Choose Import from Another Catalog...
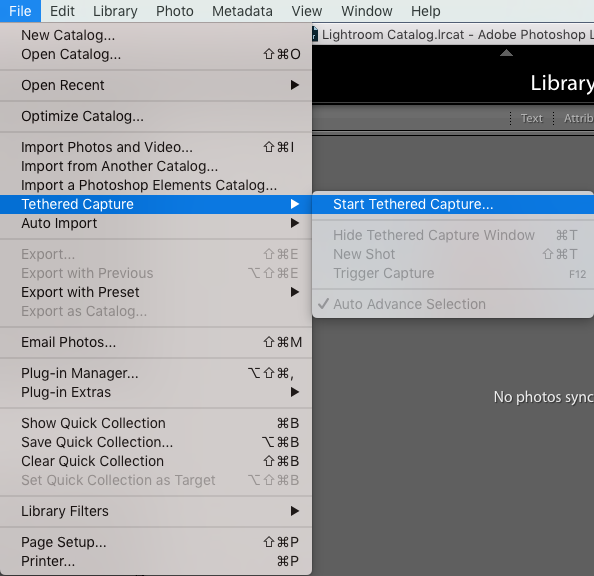 click(x=156, y=166)
